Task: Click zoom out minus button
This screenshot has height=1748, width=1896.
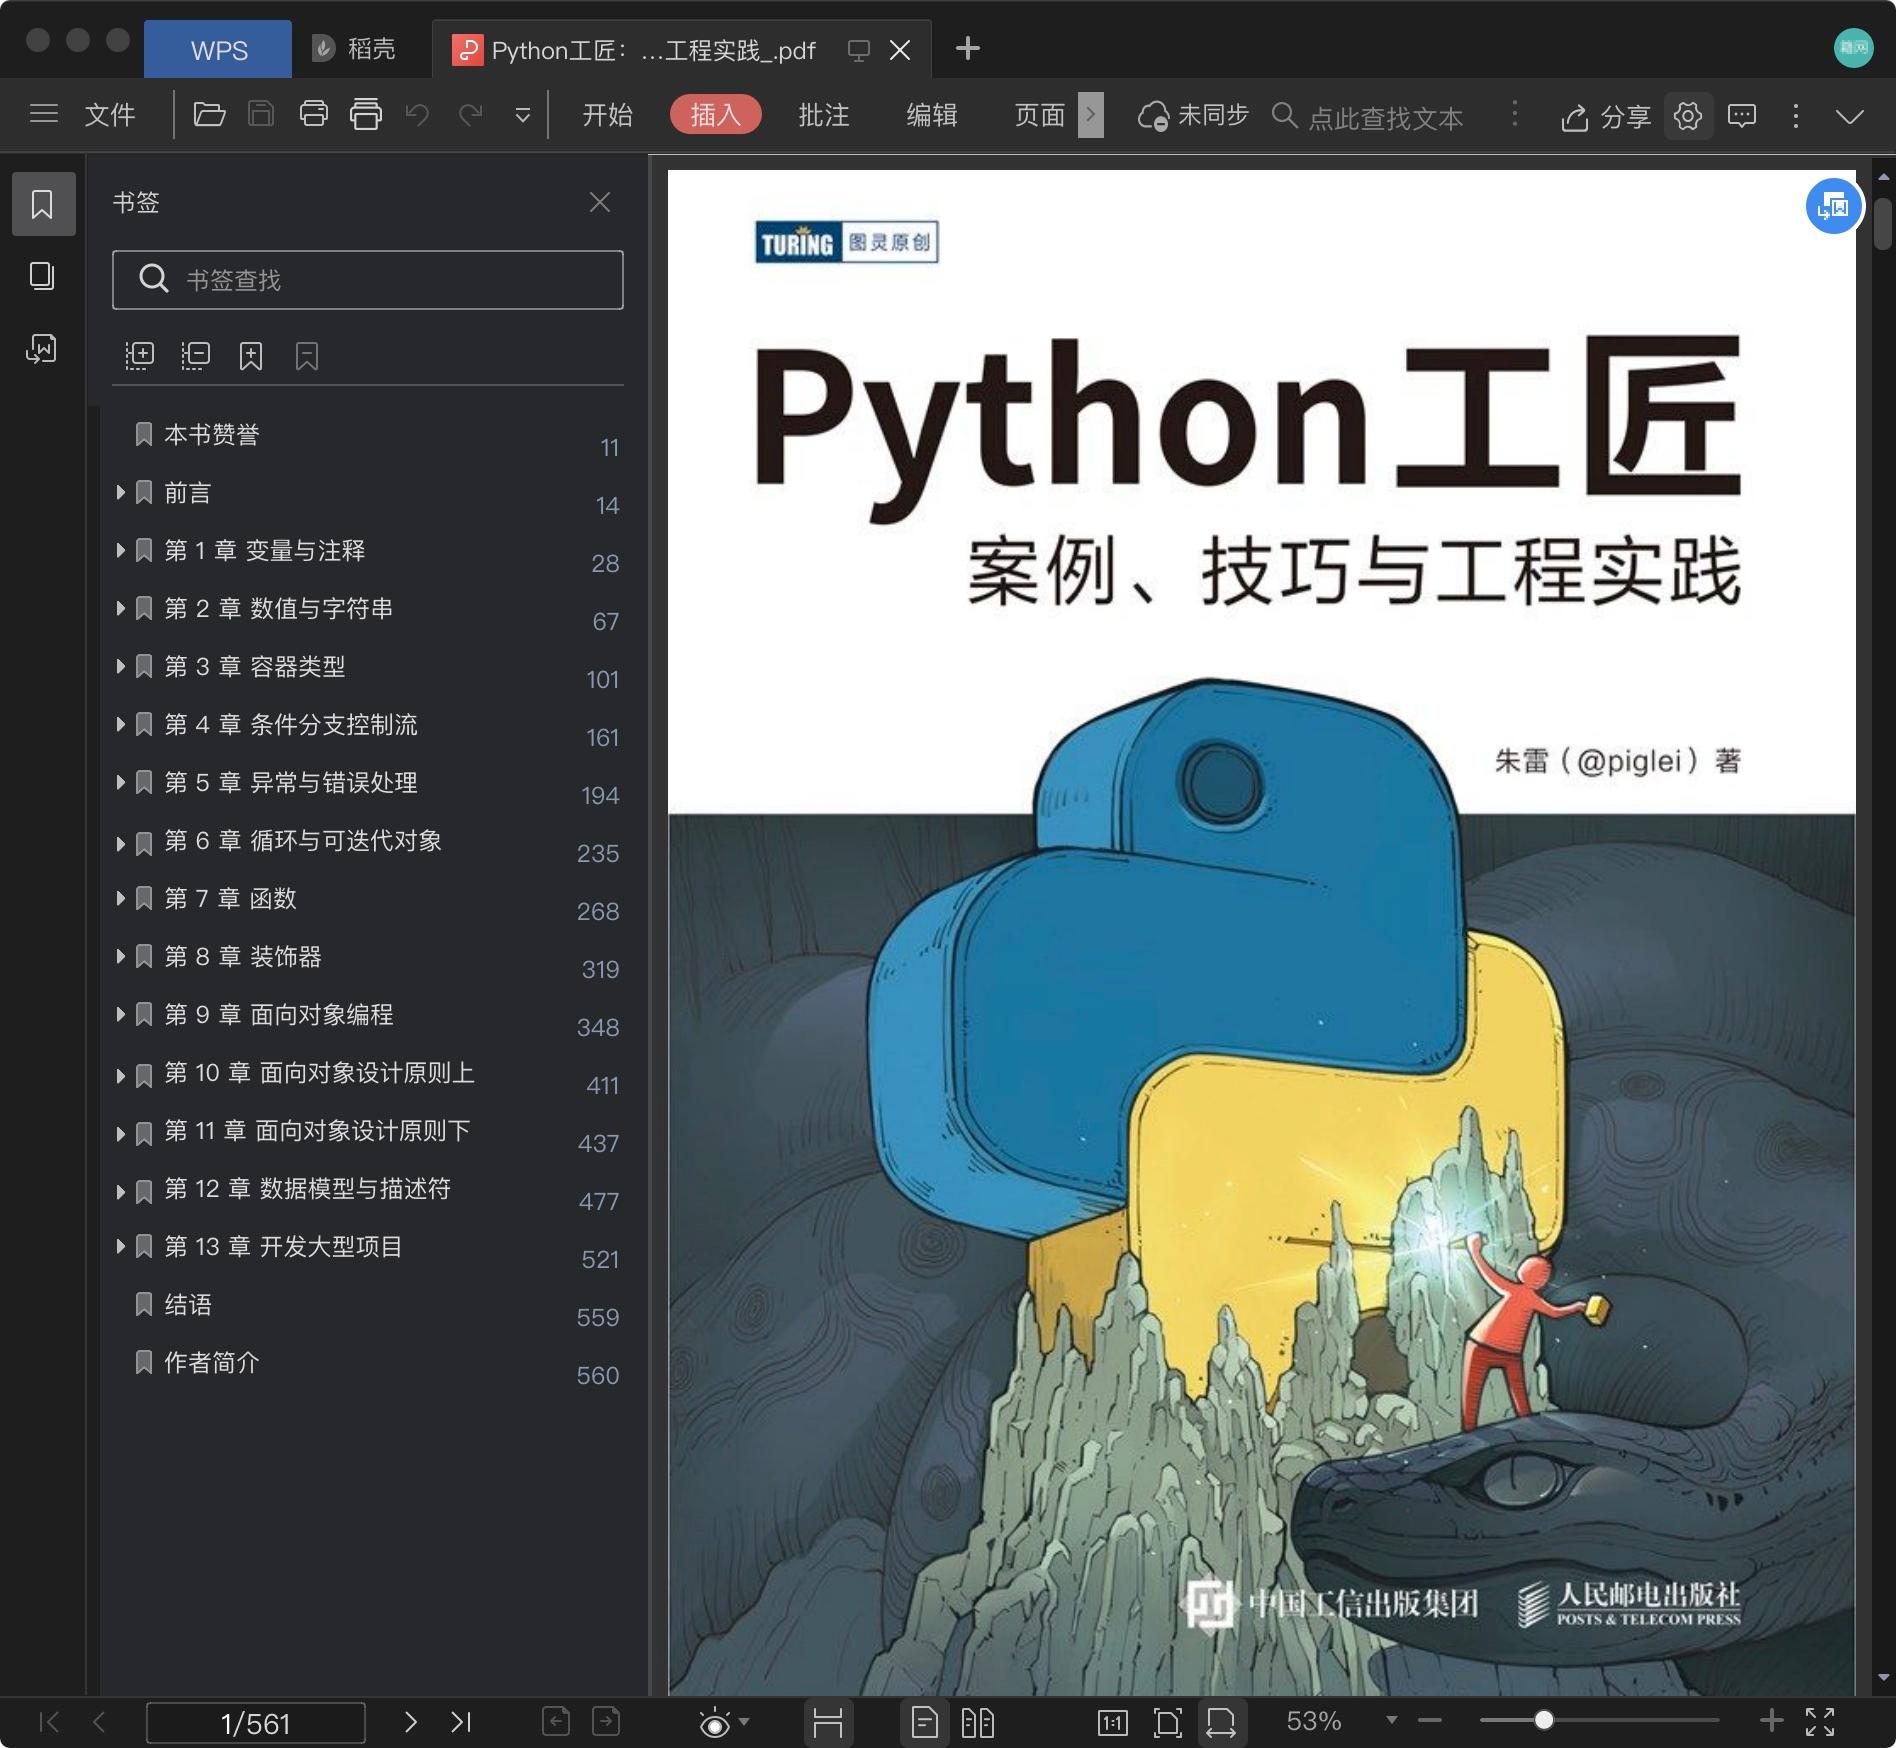Action: coord(1430,1720)
